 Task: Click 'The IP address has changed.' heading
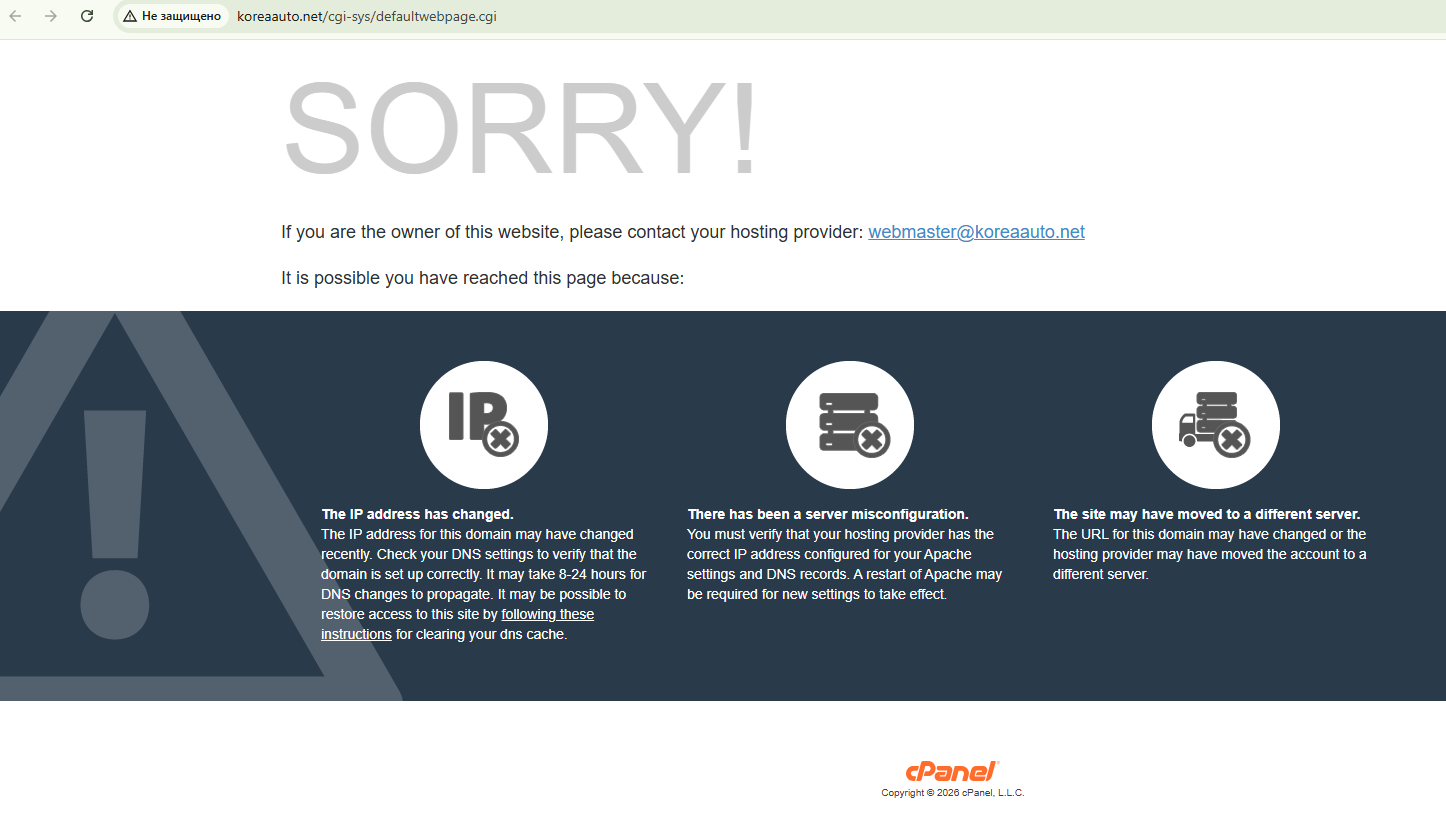tap(417, 514)
